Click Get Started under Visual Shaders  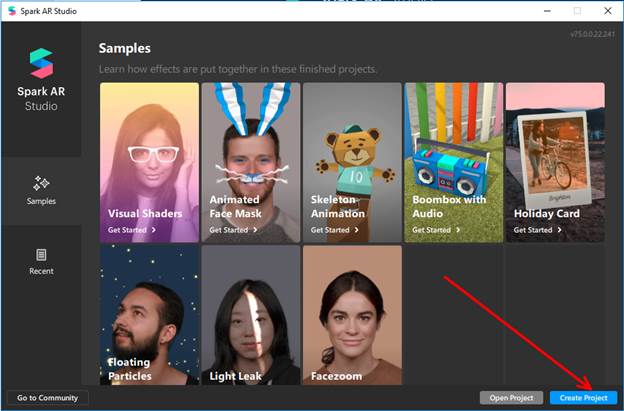(132, 230)
